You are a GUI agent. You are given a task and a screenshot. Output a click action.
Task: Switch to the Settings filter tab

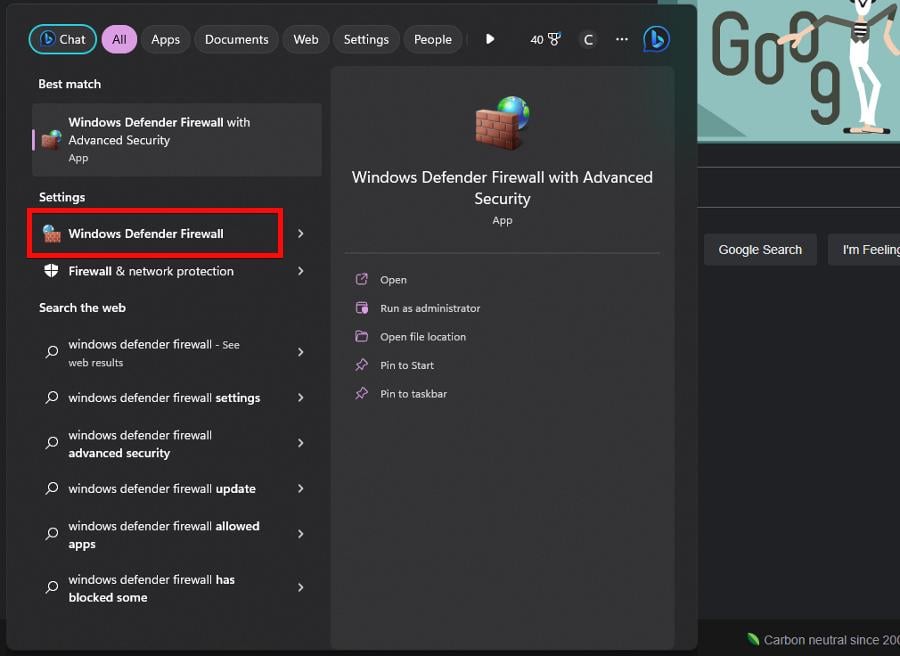click(366, 40)
